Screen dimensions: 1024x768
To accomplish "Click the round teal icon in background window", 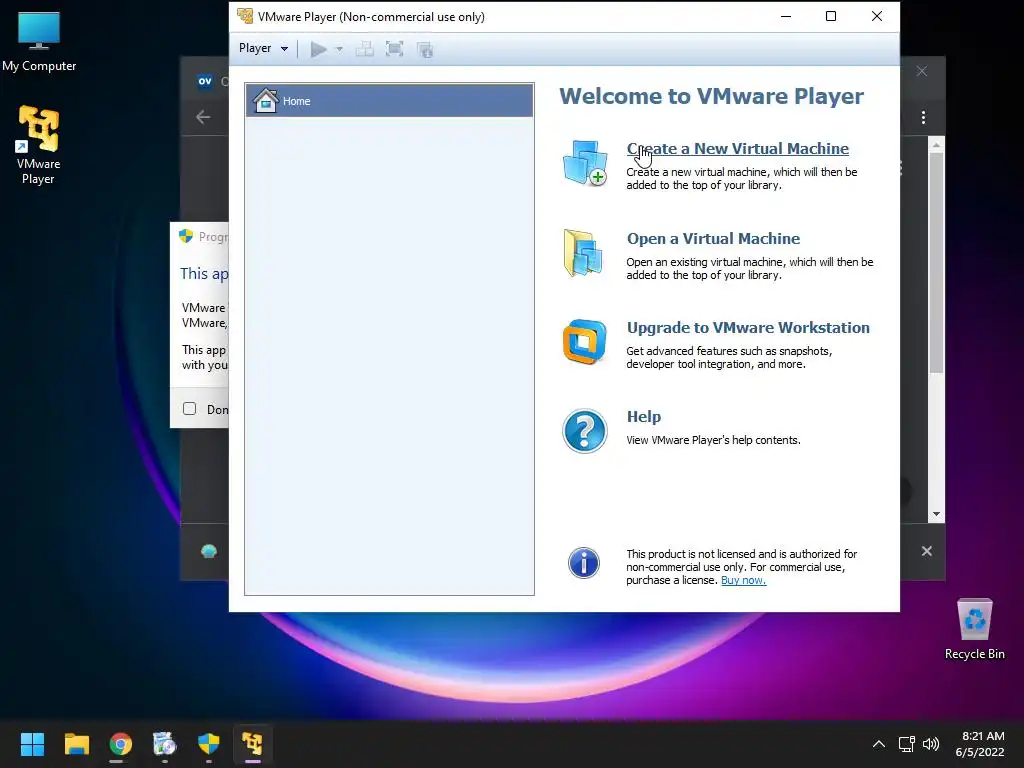I will (x=209, y=551).
